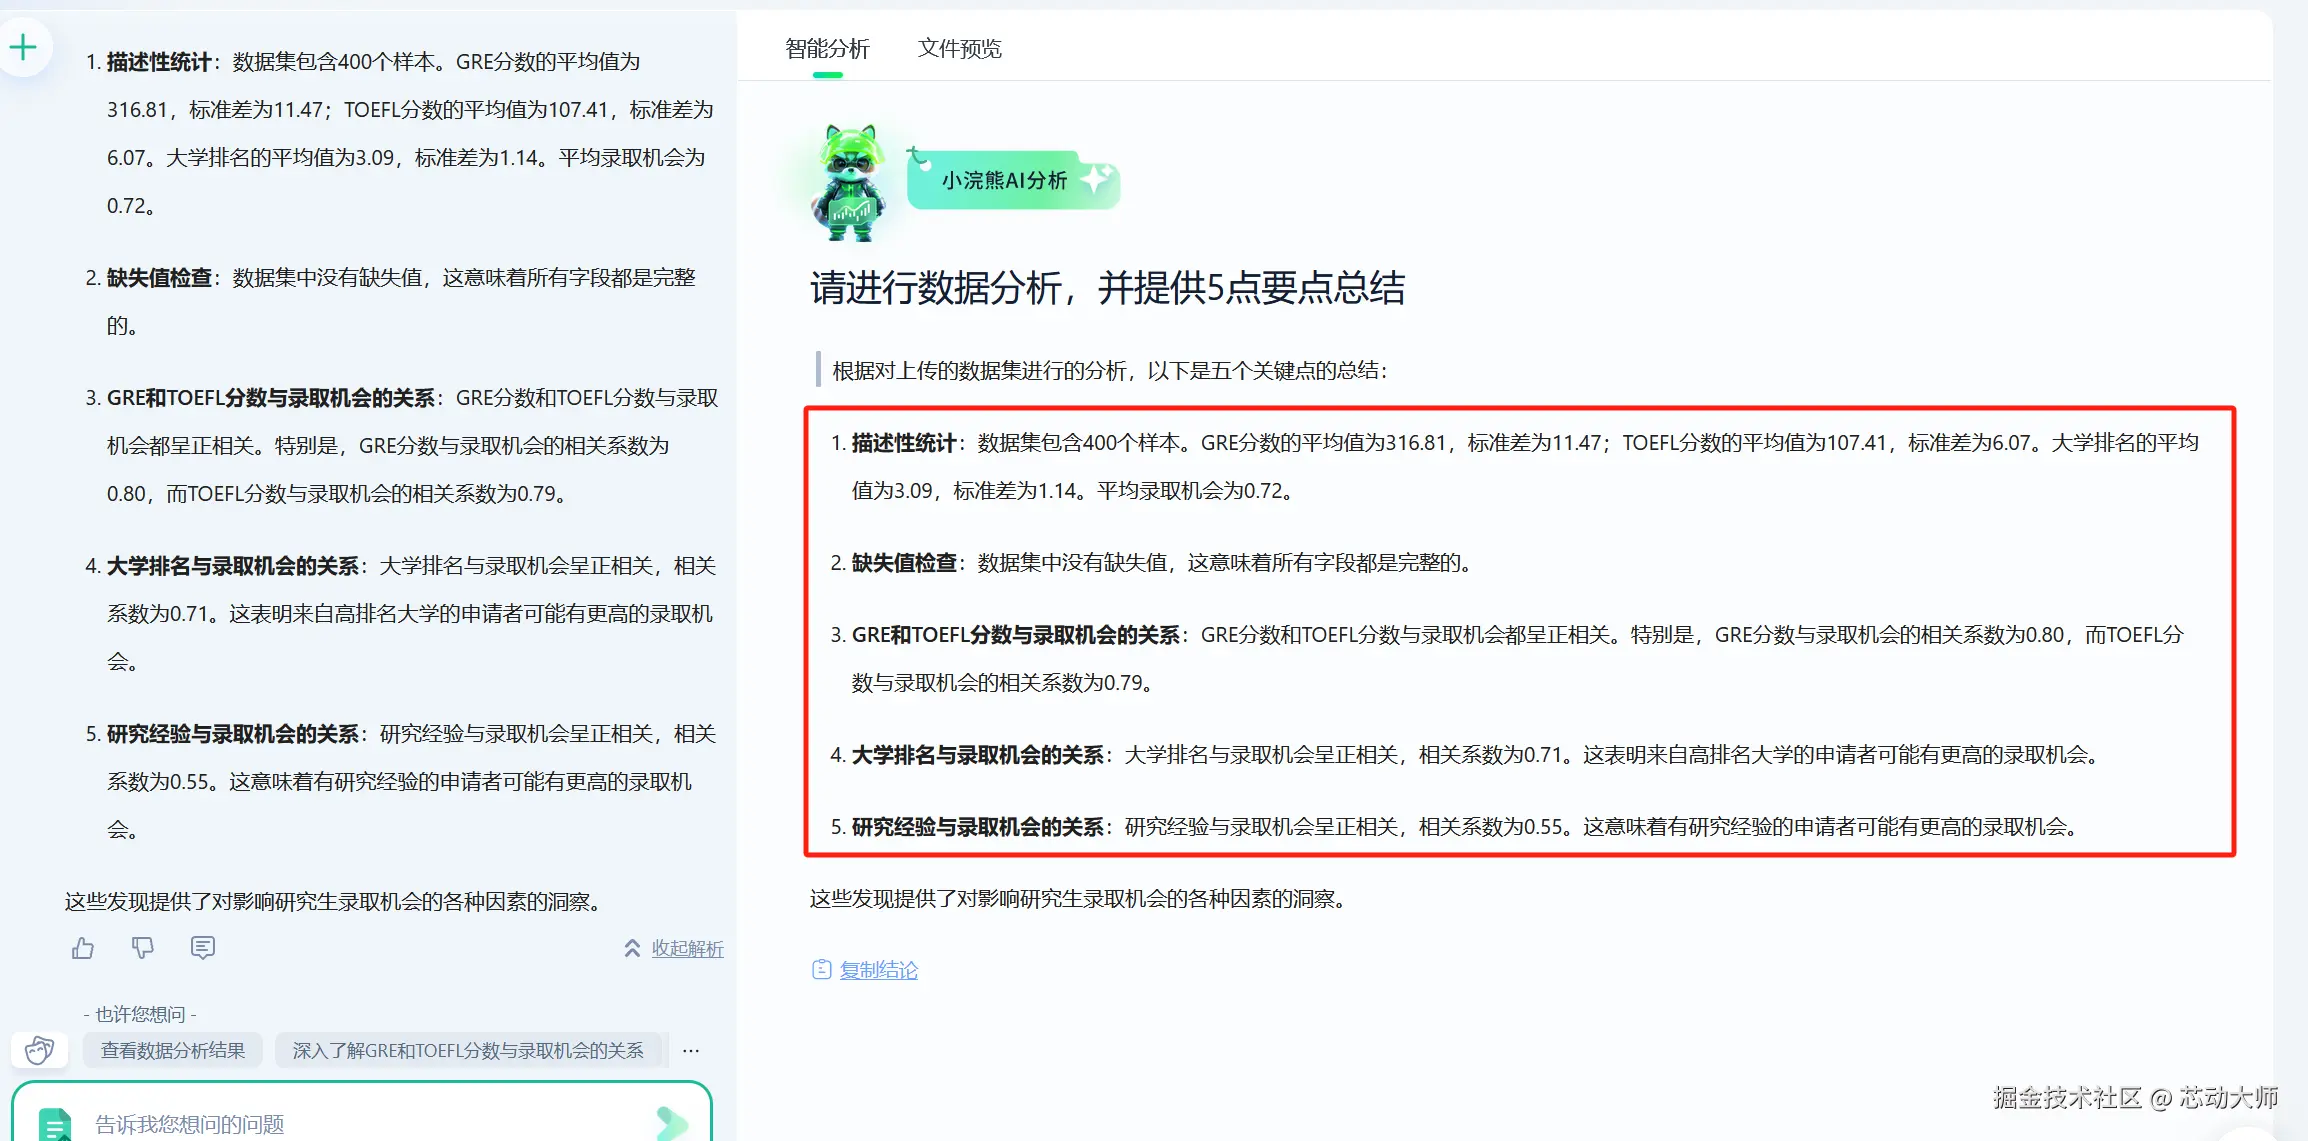Click the 请进行数据分析 heading text
Viewport: 2308px width, 1141px height.
tap(1107, 288)
